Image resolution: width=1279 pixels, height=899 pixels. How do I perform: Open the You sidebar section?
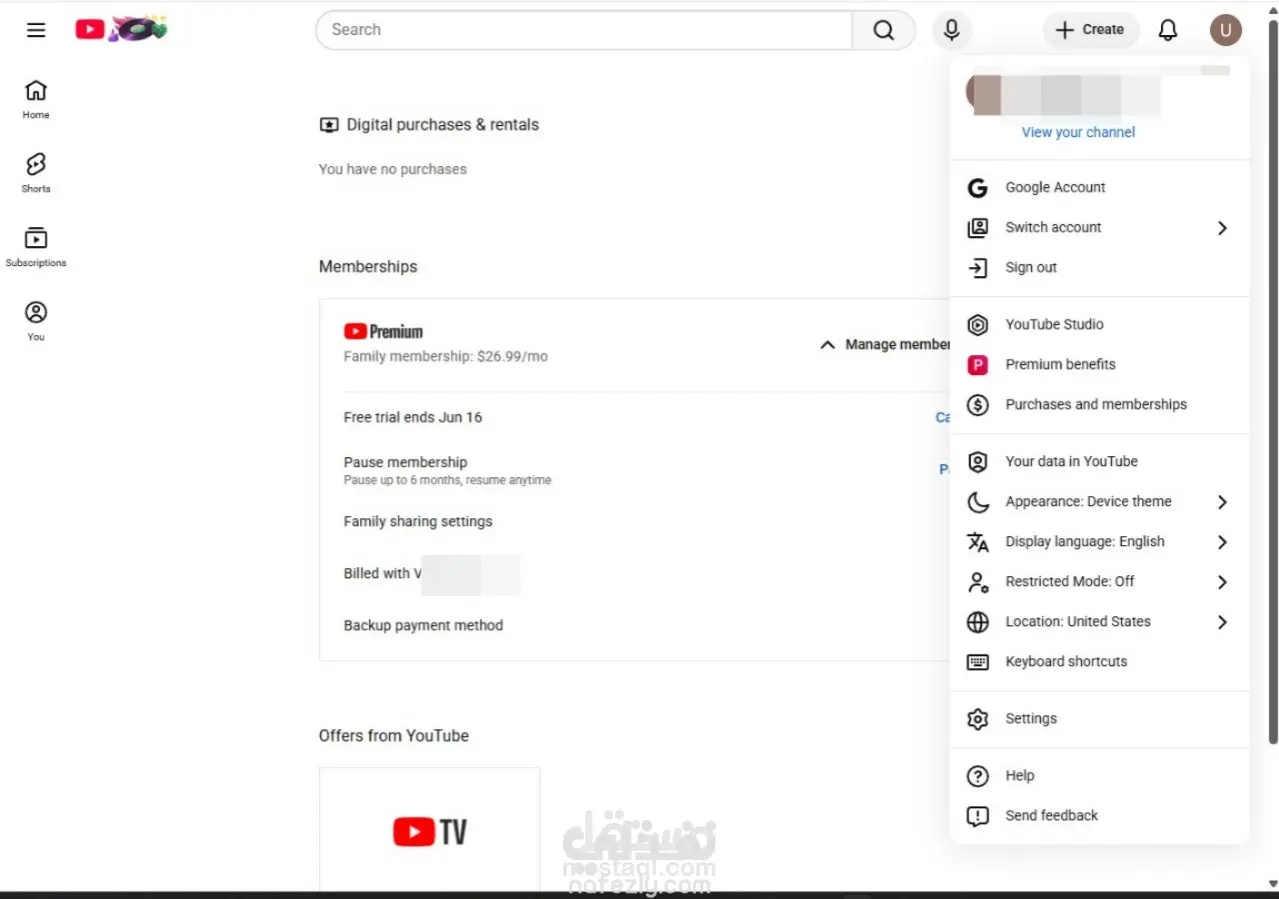pos(36,321)
